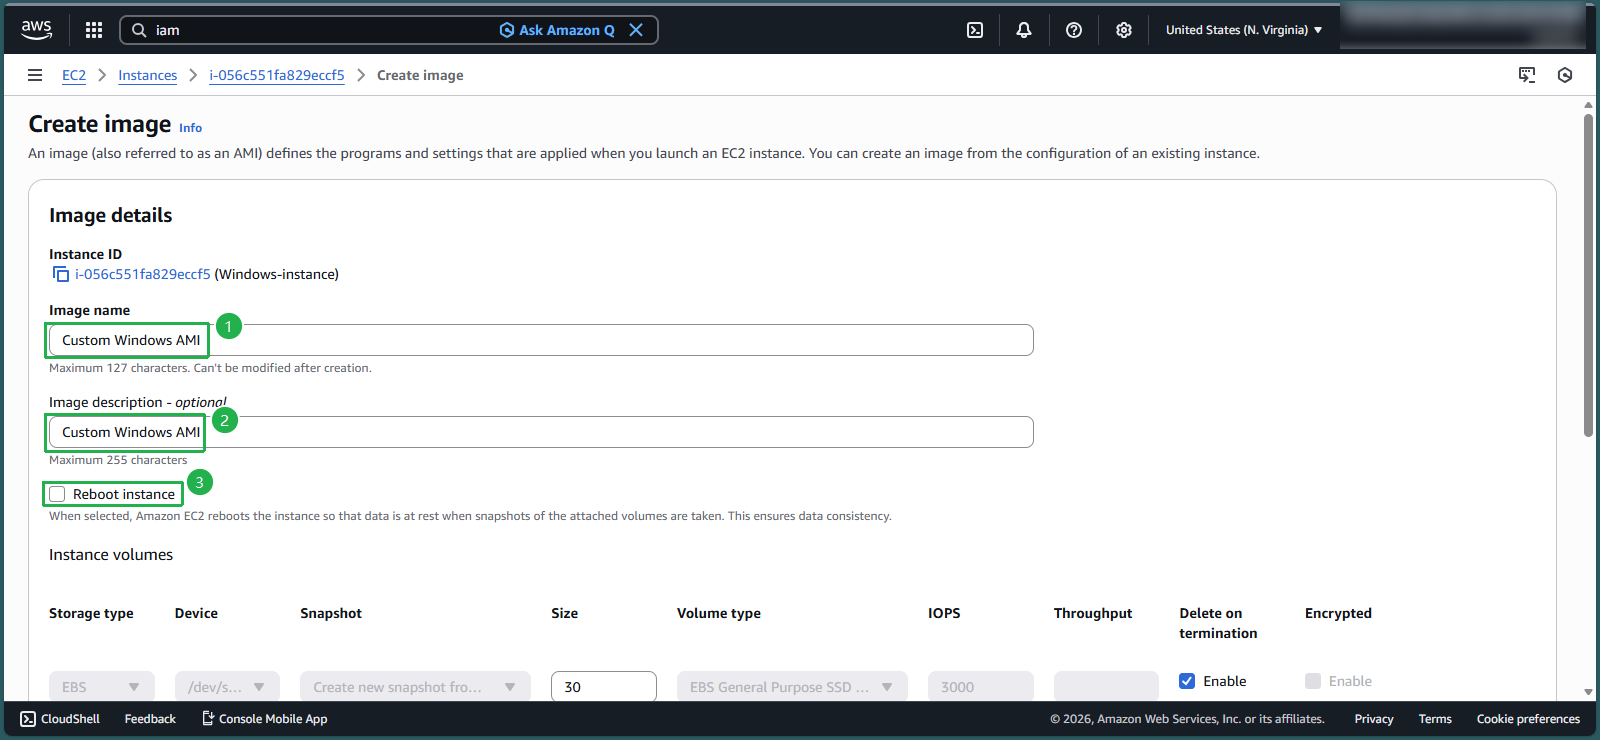This screenshot has height=740, width=1600.
Task: Click in the Image description field
Action: click(x=541, y=432)
